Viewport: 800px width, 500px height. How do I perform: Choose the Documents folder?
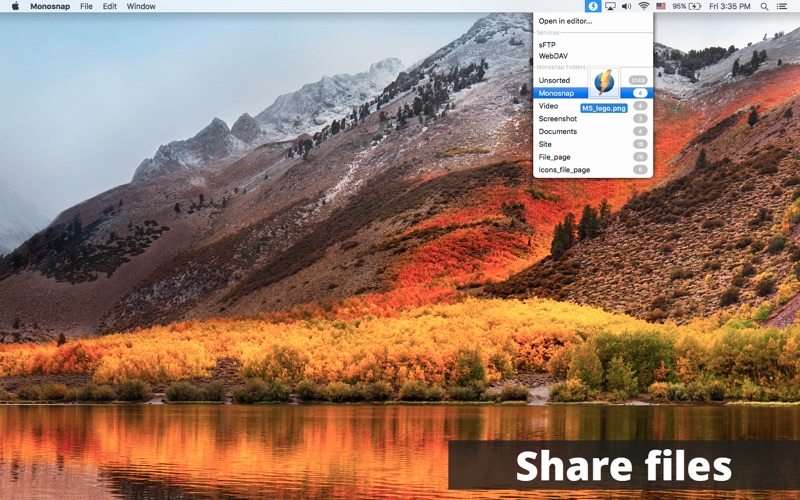[x=558, y=131]
